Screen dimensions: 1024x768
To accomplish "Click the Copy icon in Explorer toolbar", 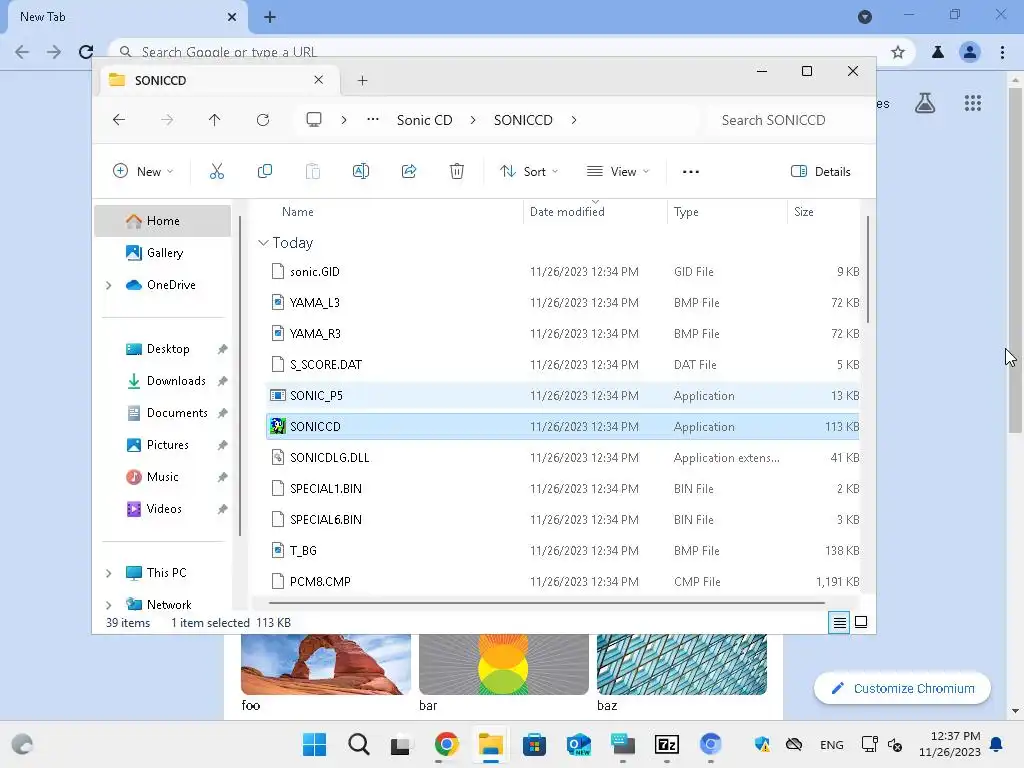I will click(264, 171).
